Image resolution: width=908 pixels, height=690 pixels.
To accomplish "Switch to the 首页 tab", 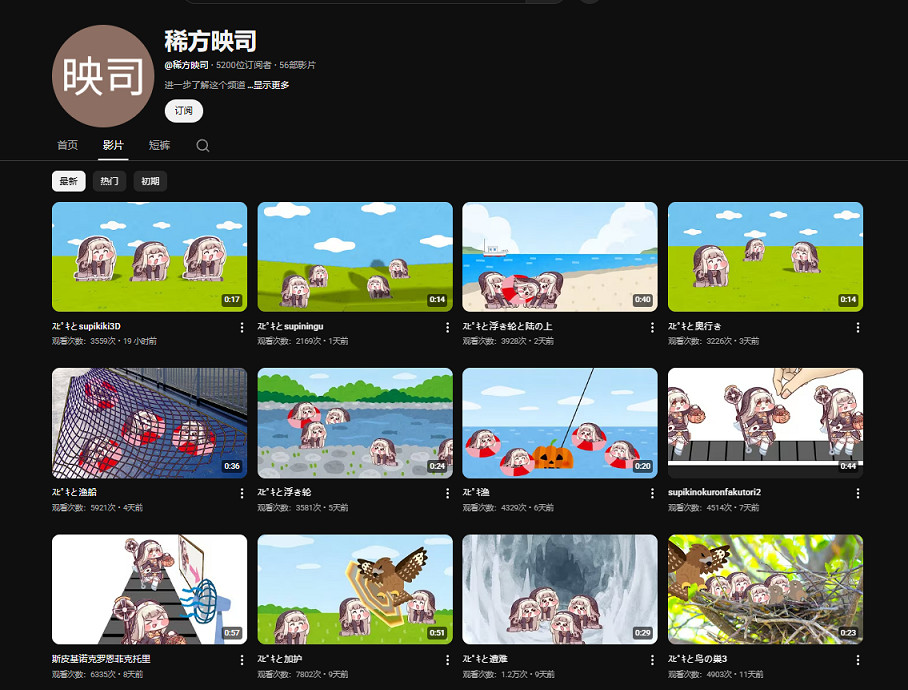I will pyautogui.click(x=66, y=145).
